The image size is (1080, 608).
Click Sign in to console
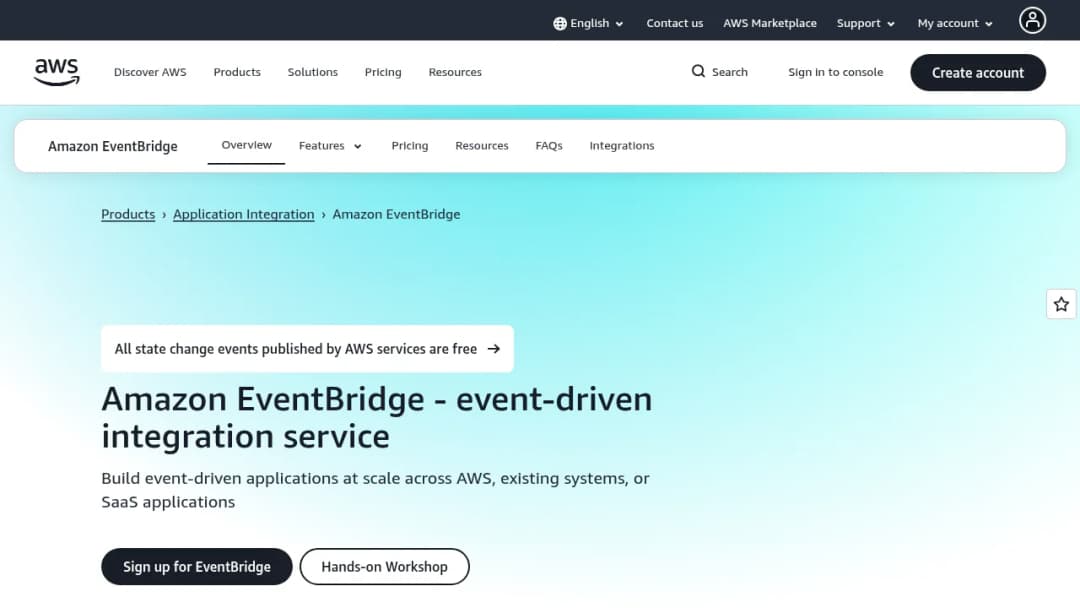click(835, 72)
